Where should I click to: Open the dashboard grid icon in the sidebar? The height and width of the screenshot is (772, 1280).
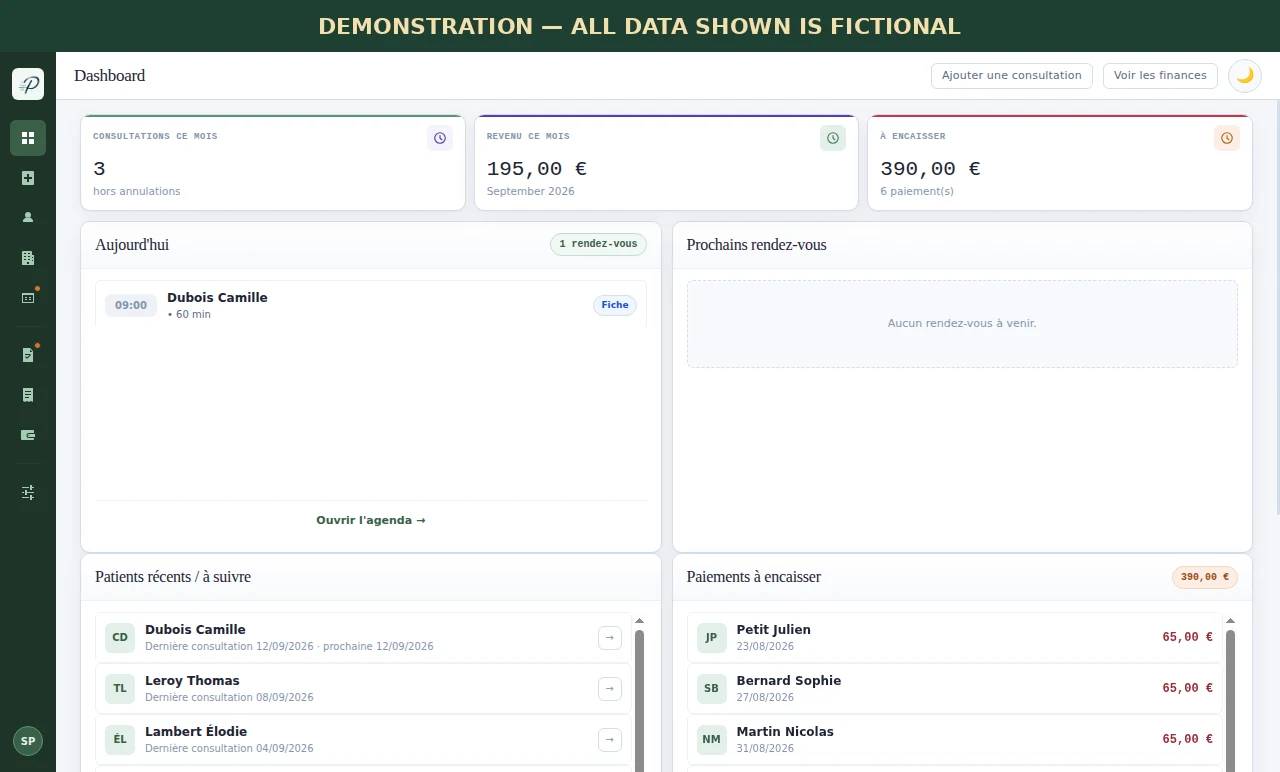pos(28,138)
